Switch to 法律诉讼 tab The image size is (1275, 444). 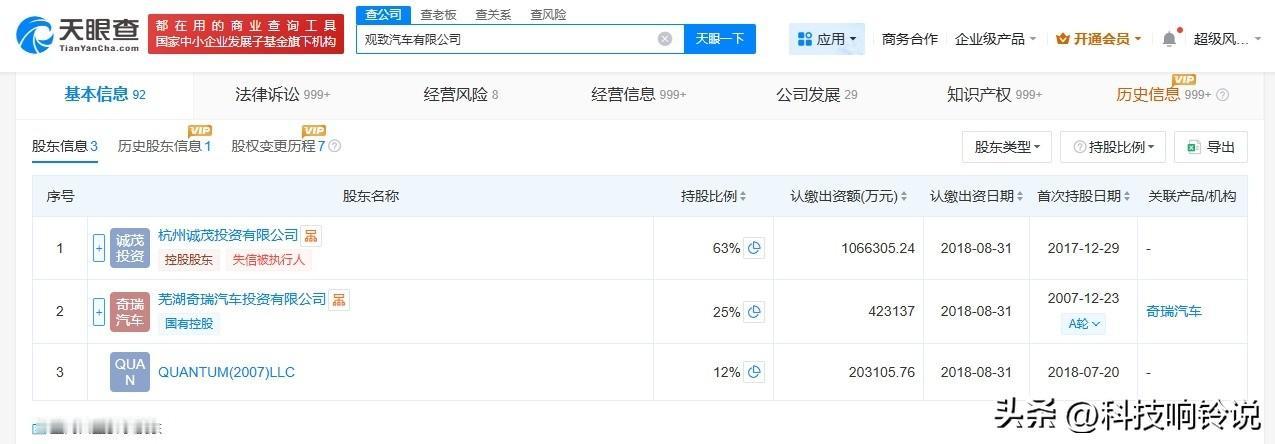pos(282,94)
